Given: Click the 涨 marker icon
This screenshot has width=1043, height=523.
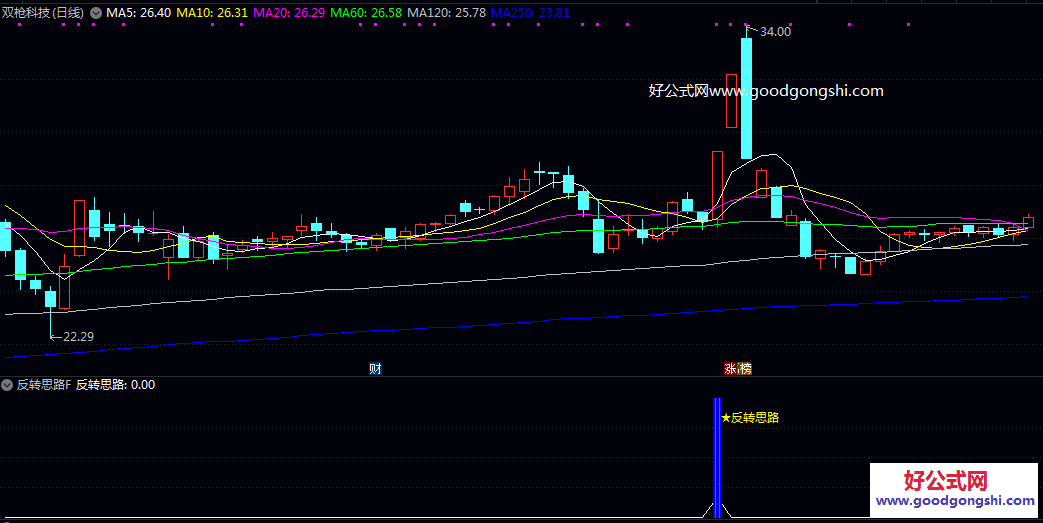Looking at the screenshot, I should coord(731,369).
